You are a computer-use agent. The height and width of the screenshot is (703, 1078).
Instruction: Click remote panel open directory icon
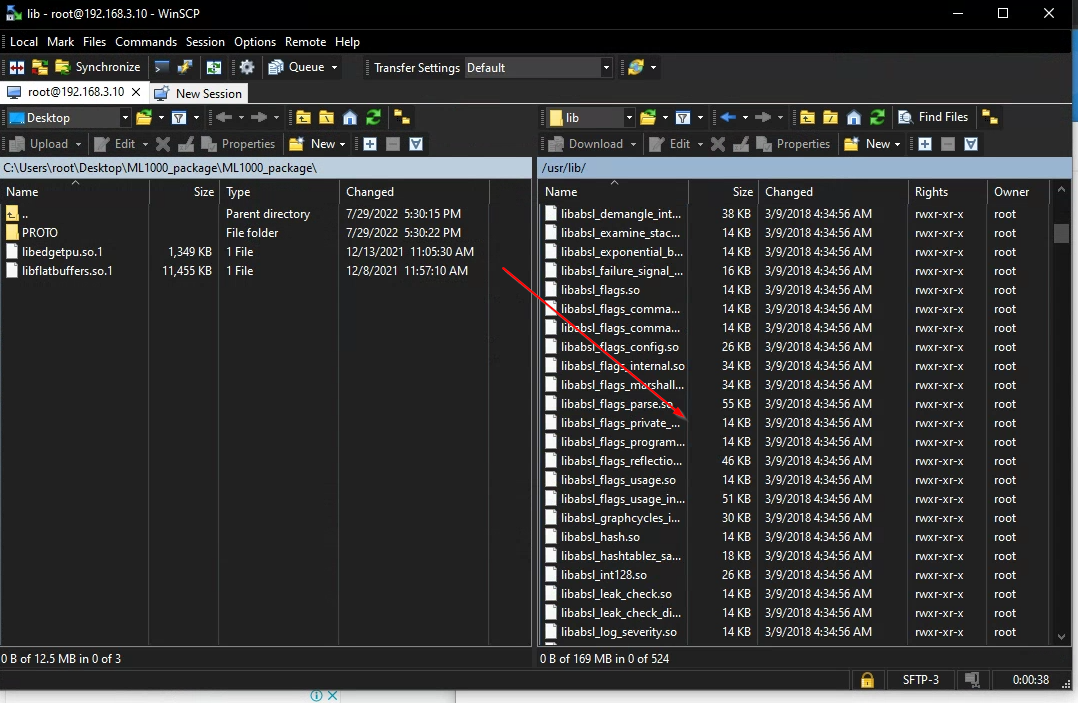coord(648,118)
